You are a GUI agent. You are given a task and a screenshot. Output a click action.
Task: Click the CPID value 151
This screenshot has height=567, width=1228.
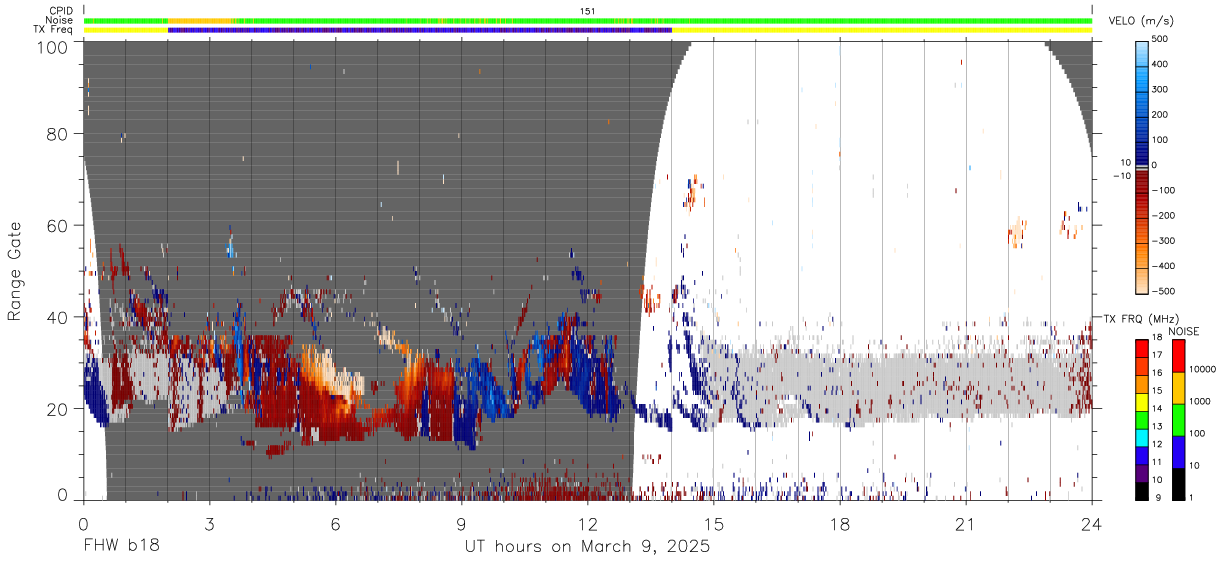(x=587, y=11)
